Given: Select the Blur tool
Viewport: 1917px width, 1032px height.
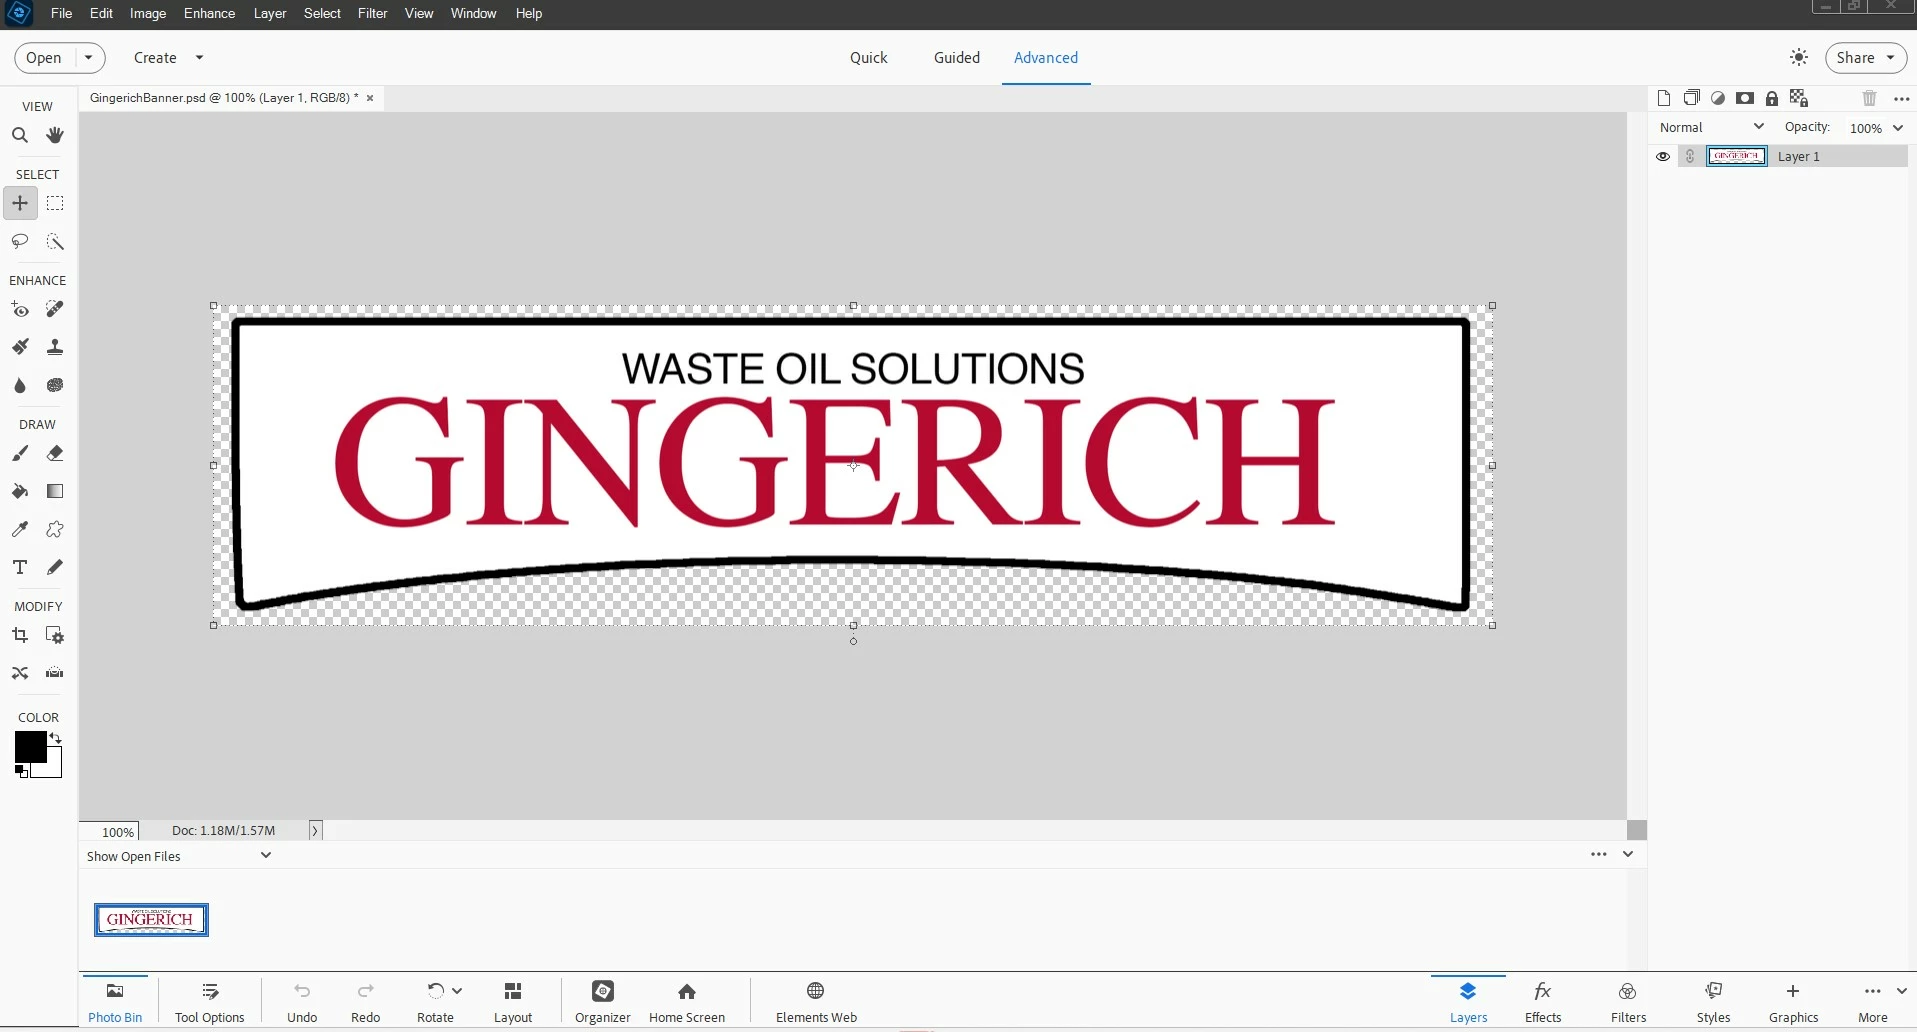Looking at the screenshot, I should 20,385.
